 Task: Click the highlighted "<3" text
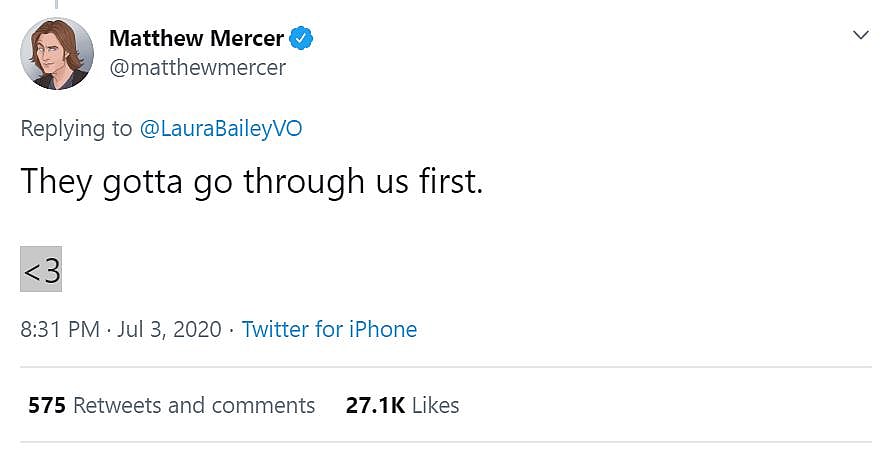[41, 269]
